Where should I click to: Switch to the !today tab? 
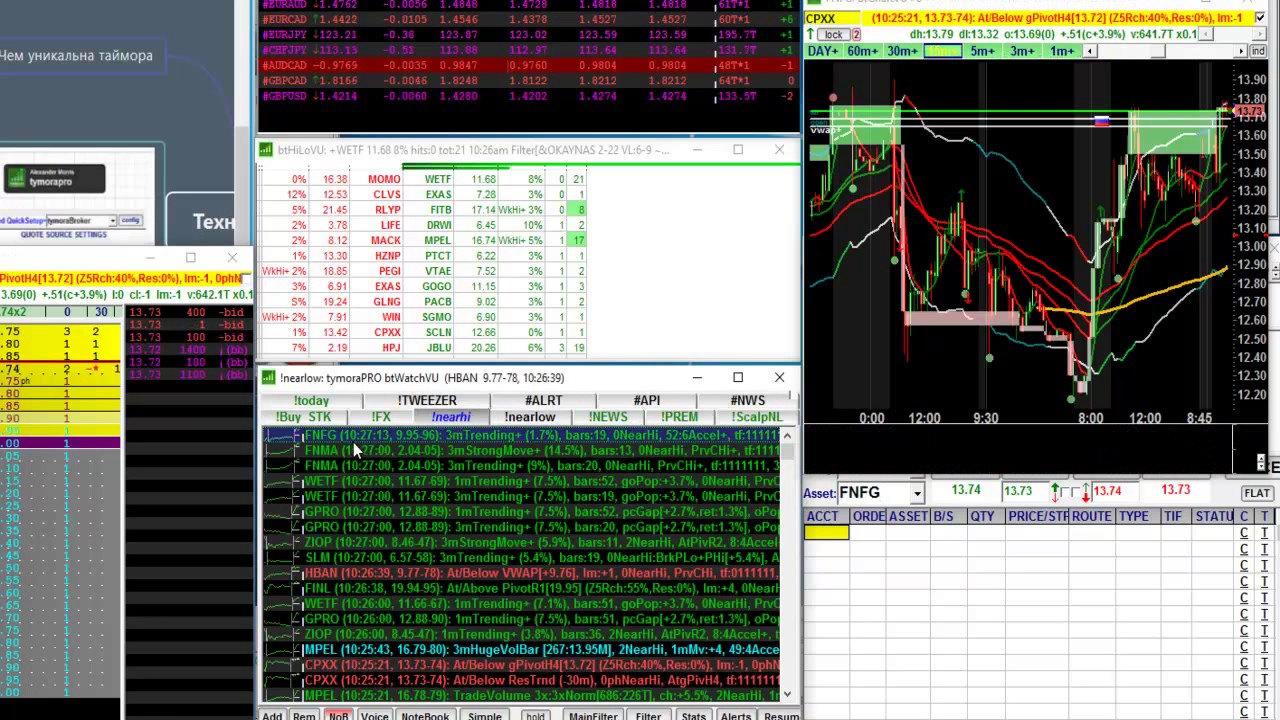pos(311,400)
